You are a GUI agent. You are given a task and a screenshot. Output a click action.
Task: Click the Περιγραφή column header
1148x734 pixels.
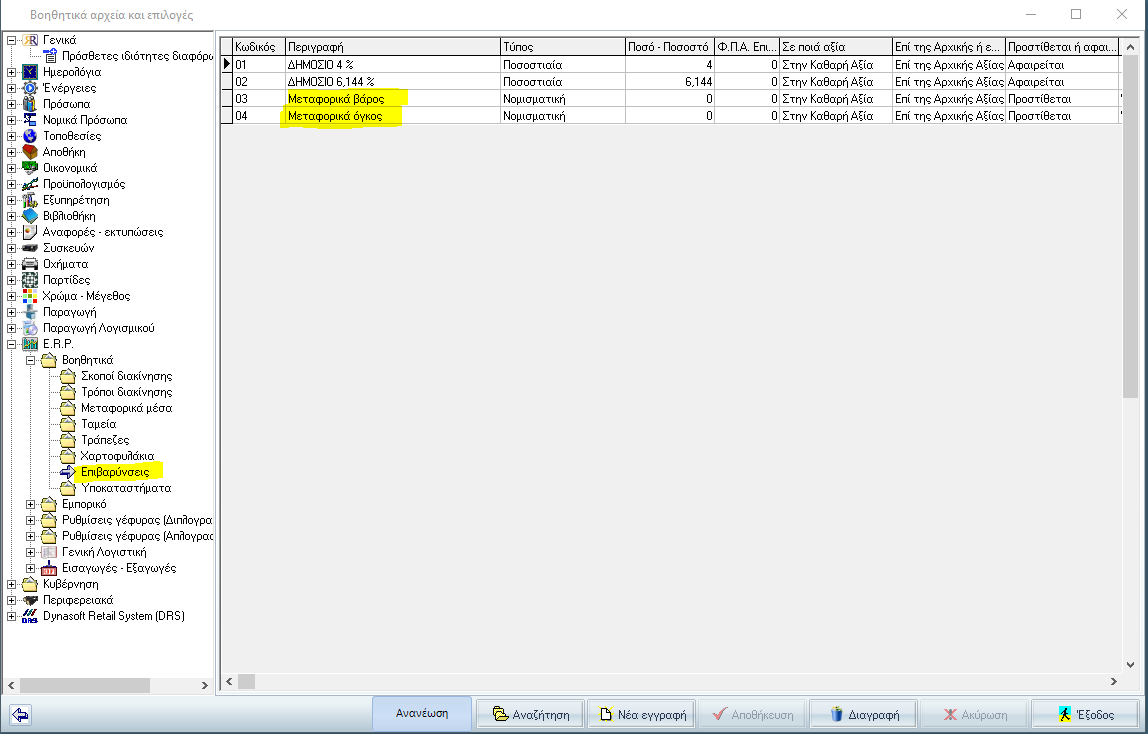(393, 47)
